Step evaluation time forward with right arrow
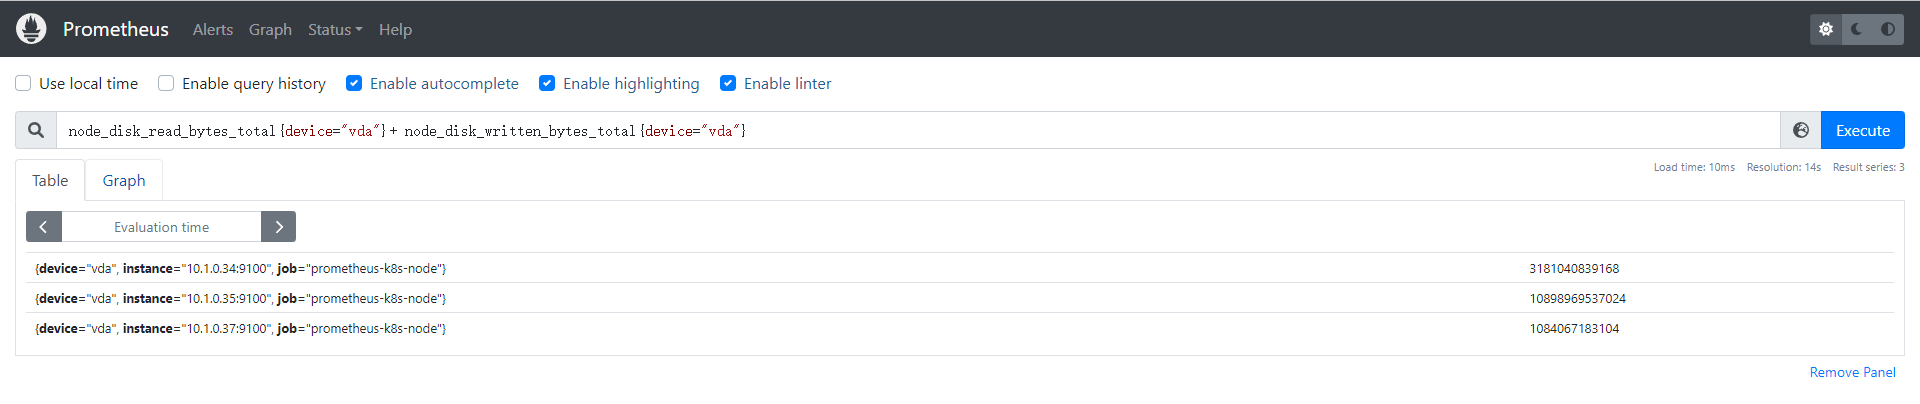 (x=279, y=227)
